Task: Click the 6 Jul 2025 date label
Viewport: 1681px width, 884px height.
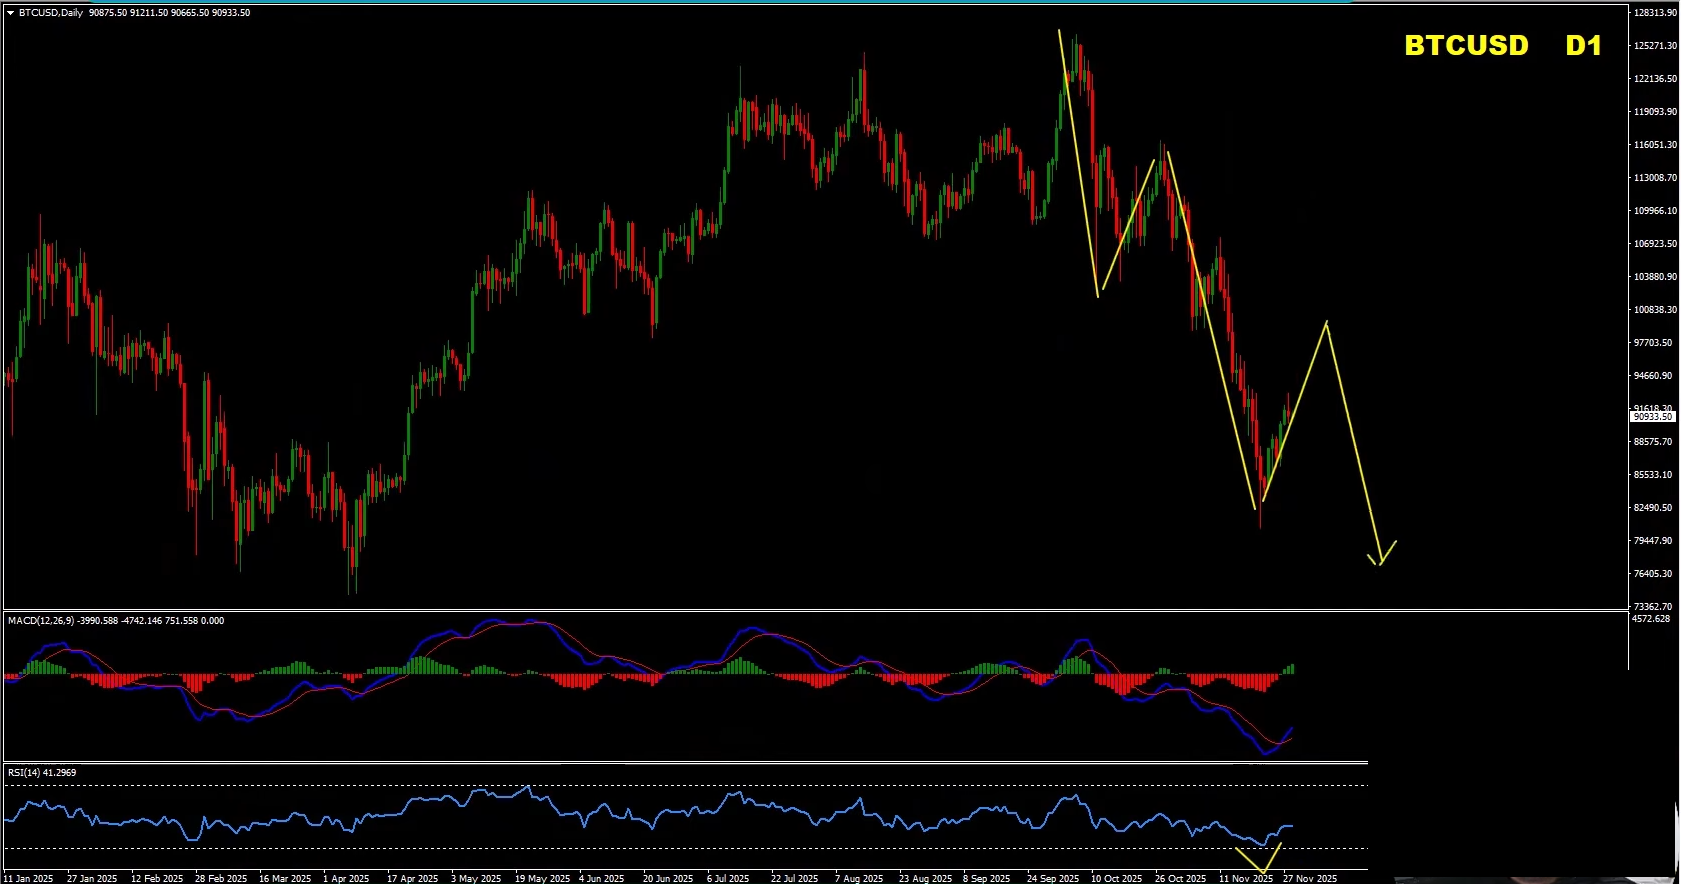Action: tap(728, 879)
